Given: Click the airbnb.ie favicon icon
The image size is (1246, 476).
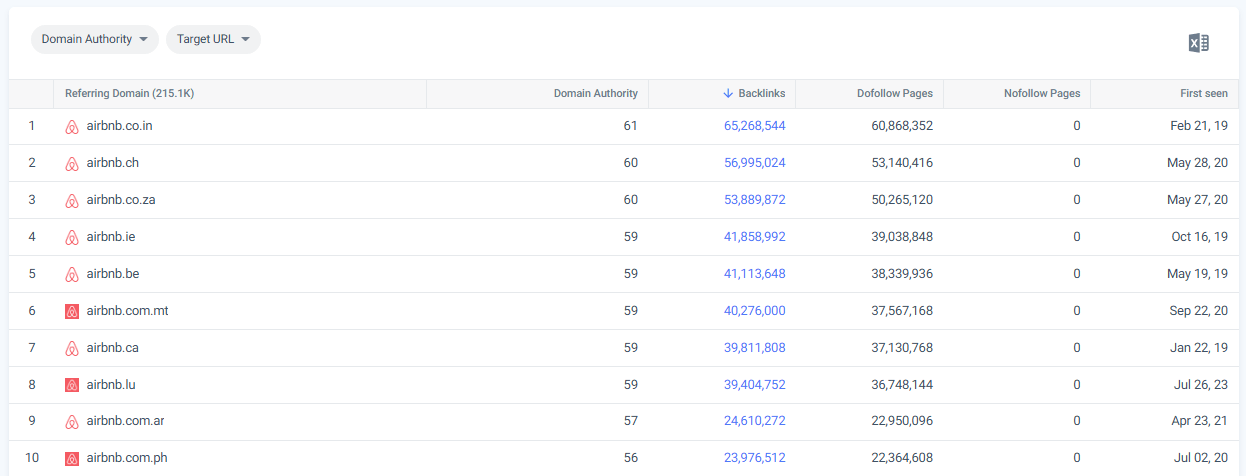Looking at the screenshot, I should [72, 238].
